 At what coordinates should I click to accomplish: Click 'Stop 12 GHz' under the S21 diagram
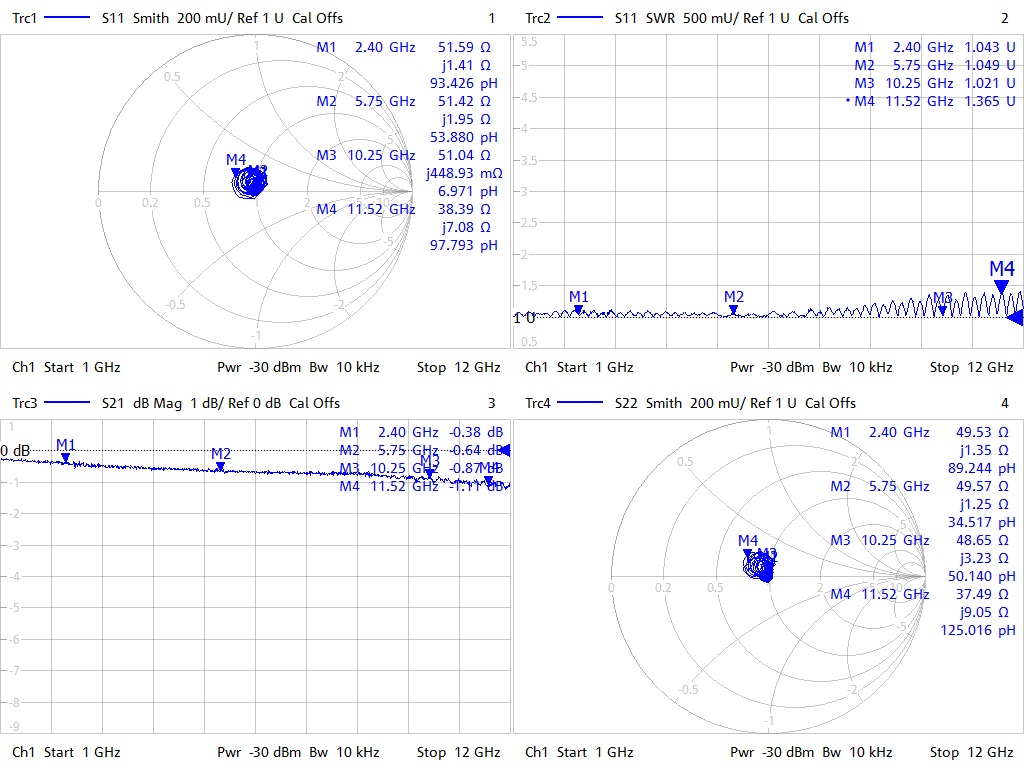pos(458,752)
